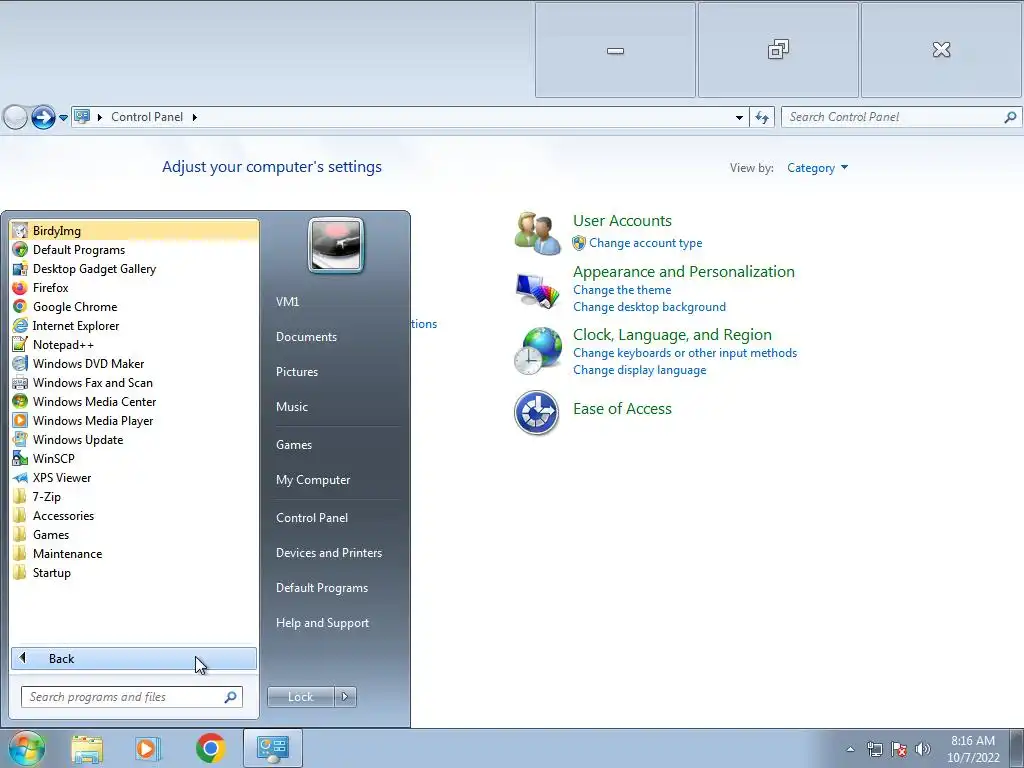
Task: Click the Refresh button beside the address bar
Action: click(761, 118)
